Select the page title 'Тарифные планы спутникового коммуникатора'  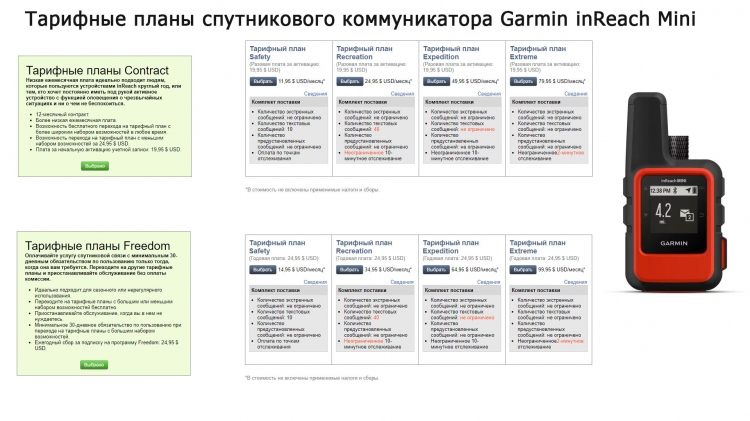pos(259,19)
